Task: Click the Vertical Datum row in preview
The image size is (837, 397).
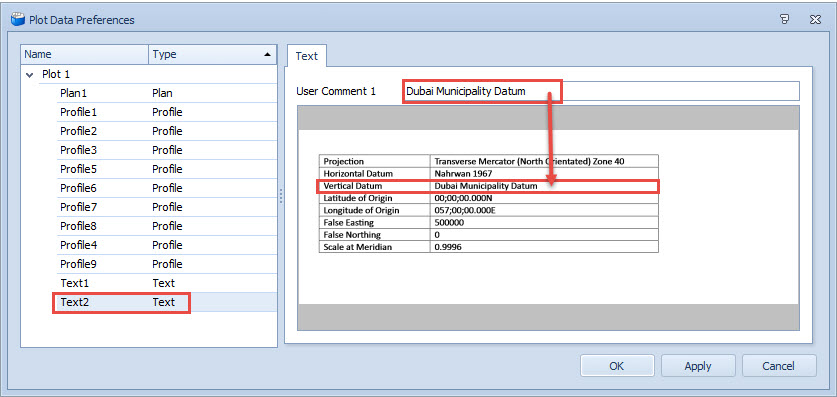Action: pyautogui.click(x=488, y=186)
